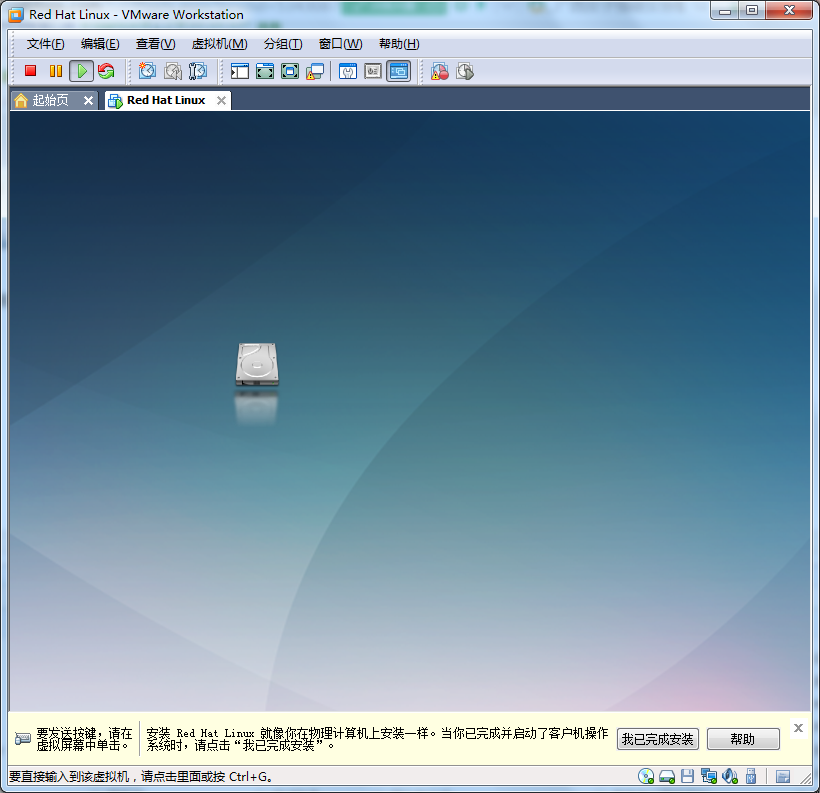Click the message log status bar icon
The width and height of the screenshot is (820, 793).
783,777
